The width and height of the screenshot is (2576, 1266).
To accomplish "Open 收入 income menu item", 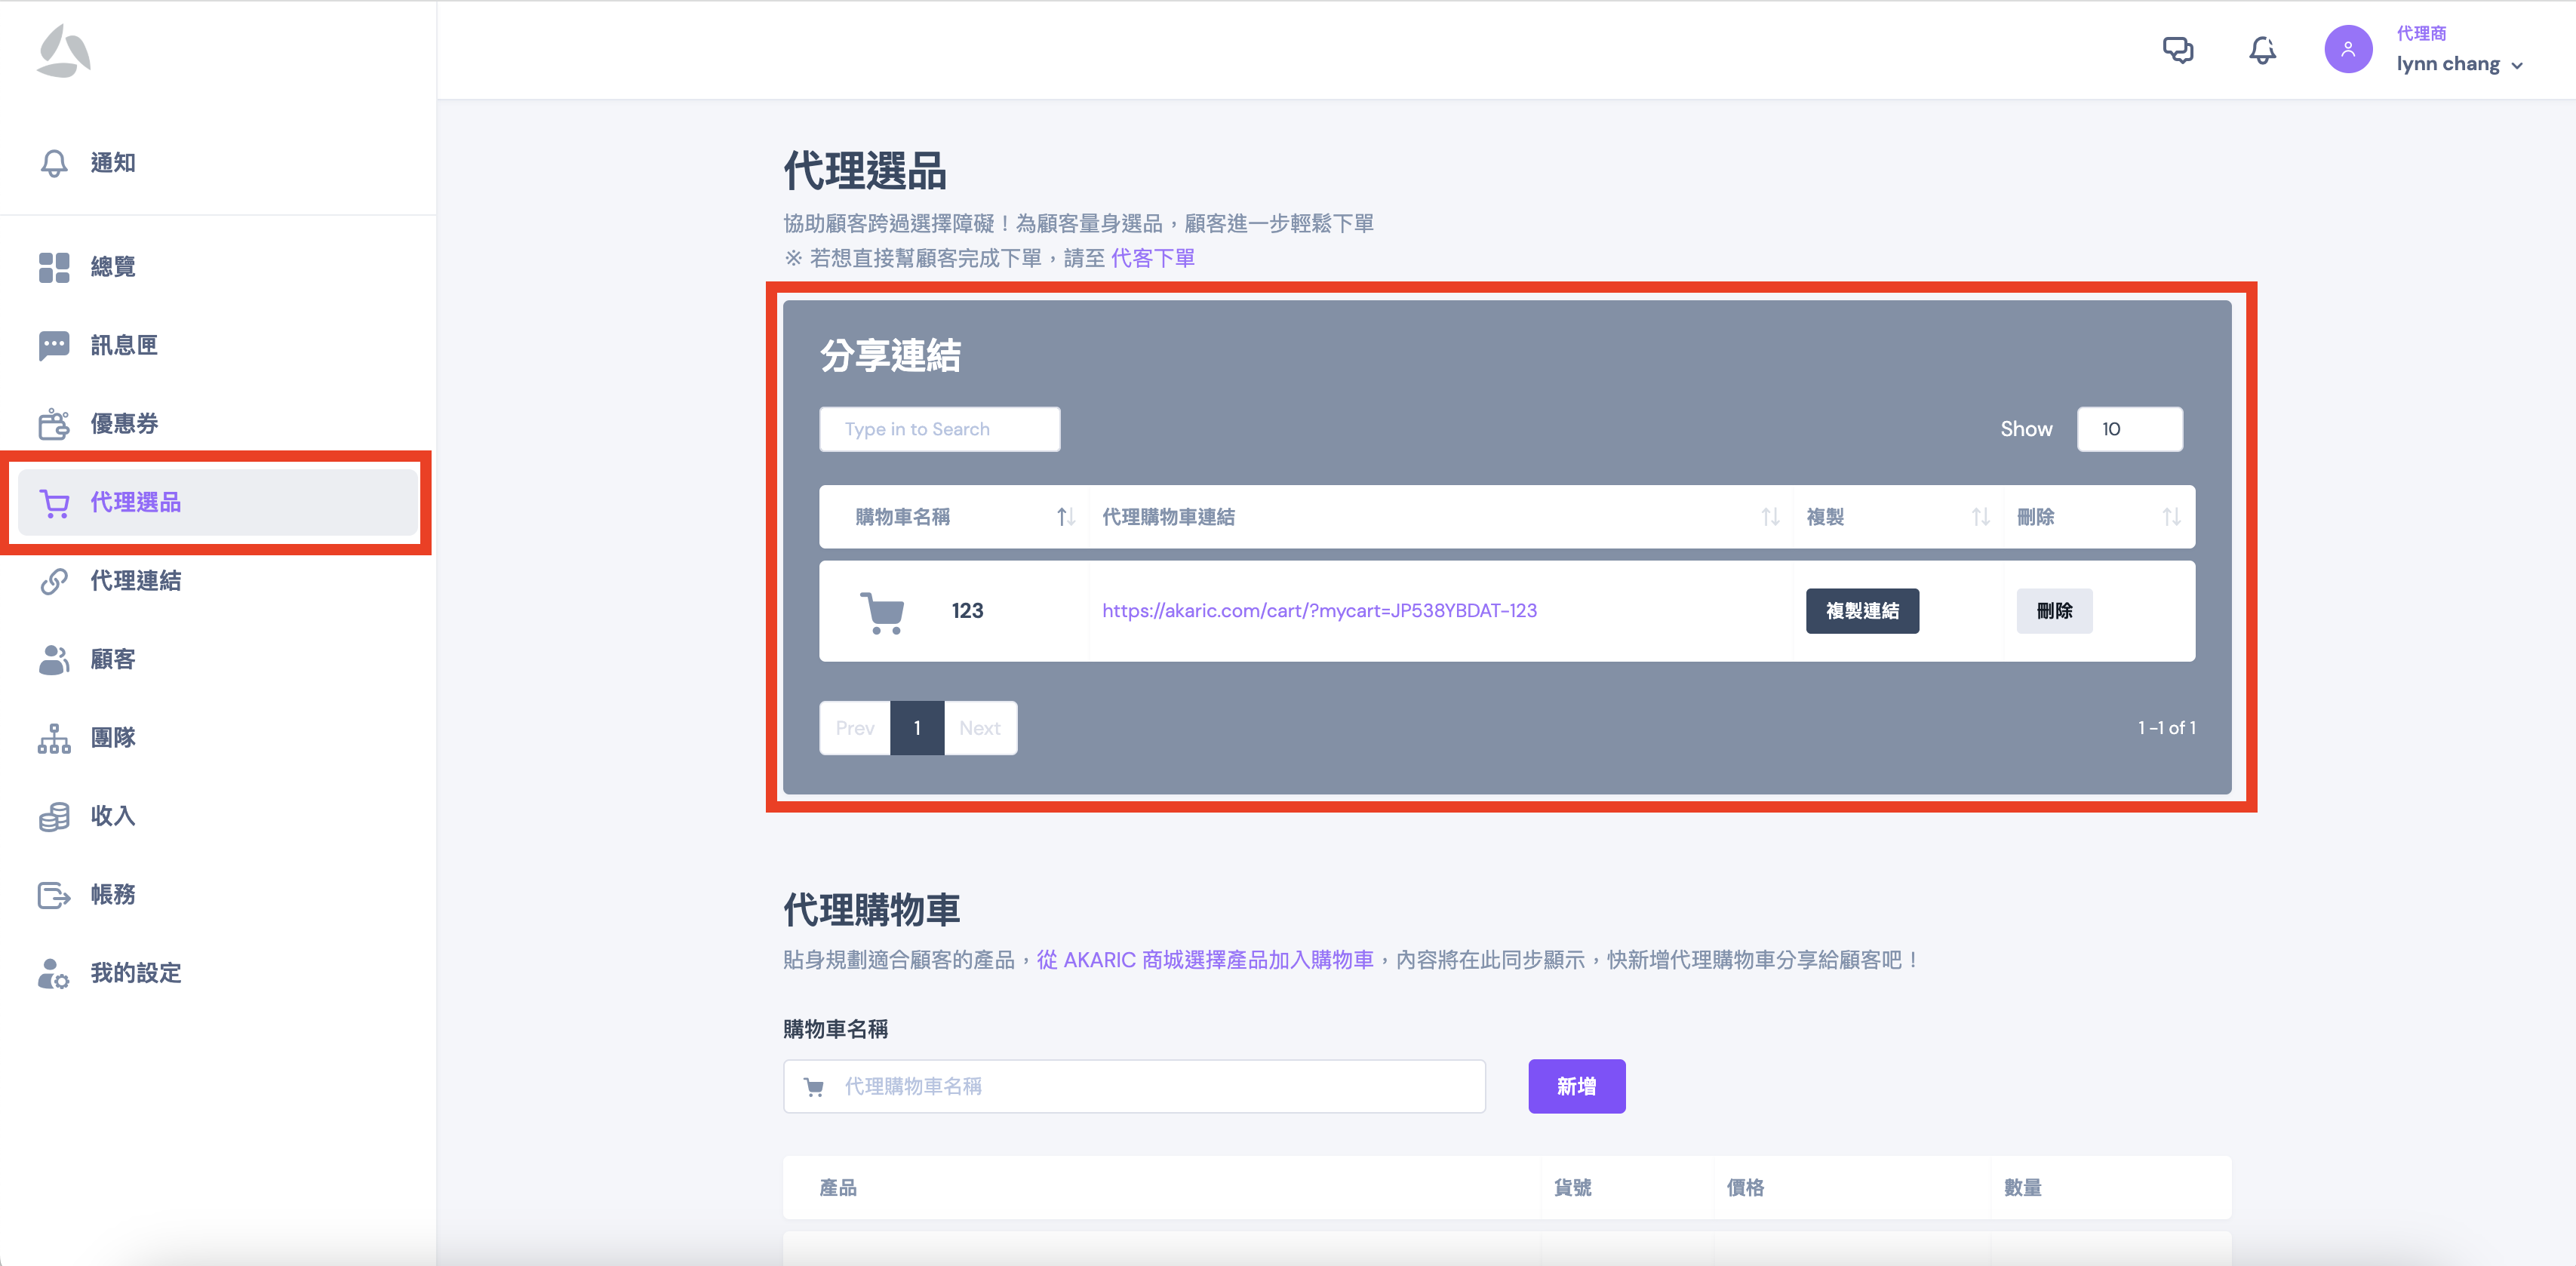I will (112, 816).
